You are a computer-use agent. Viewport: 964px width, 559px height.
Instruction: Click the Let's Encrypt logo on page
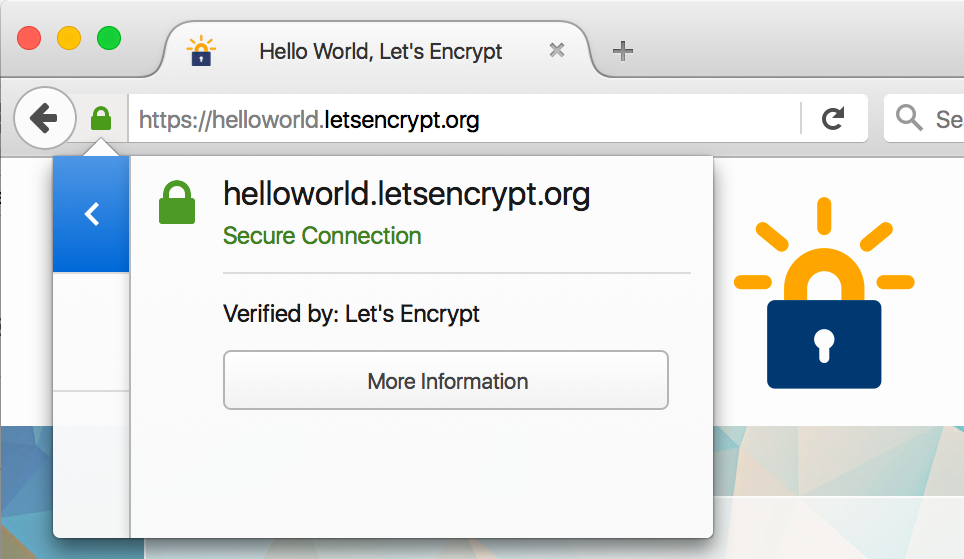[824, 293]
